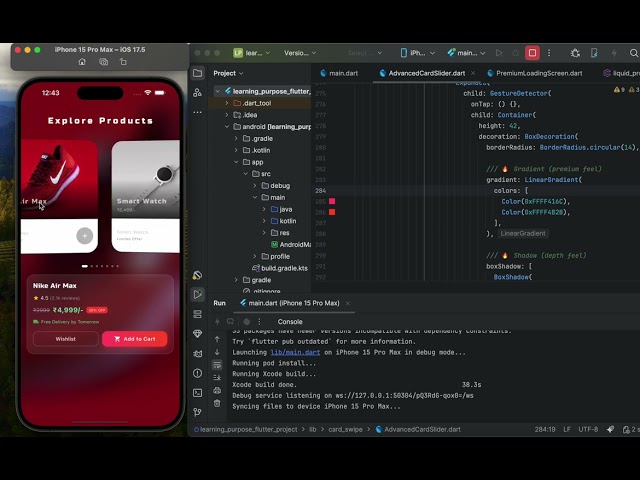Expand the debug folder
Image resolution: width=640 pixels, height=480 pixels.
point(255,186)
